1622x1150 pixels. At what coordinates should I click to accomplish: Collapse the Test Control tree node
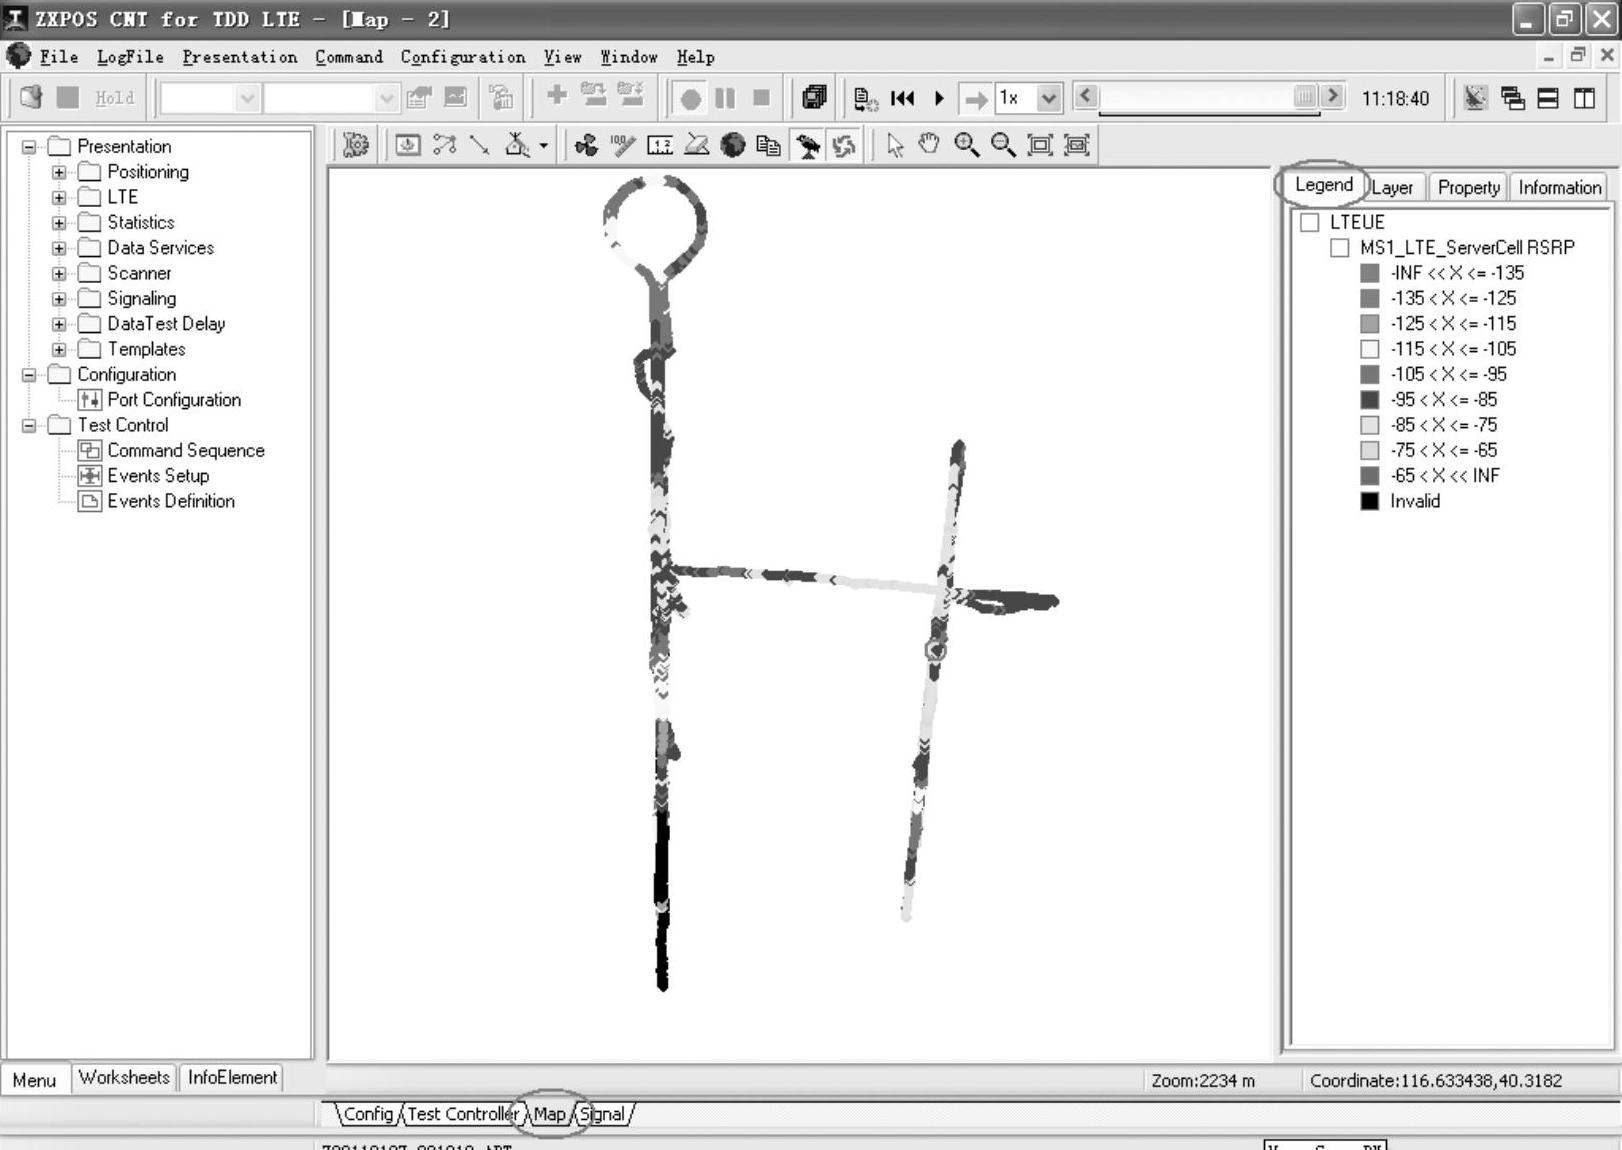pos(29,425)
